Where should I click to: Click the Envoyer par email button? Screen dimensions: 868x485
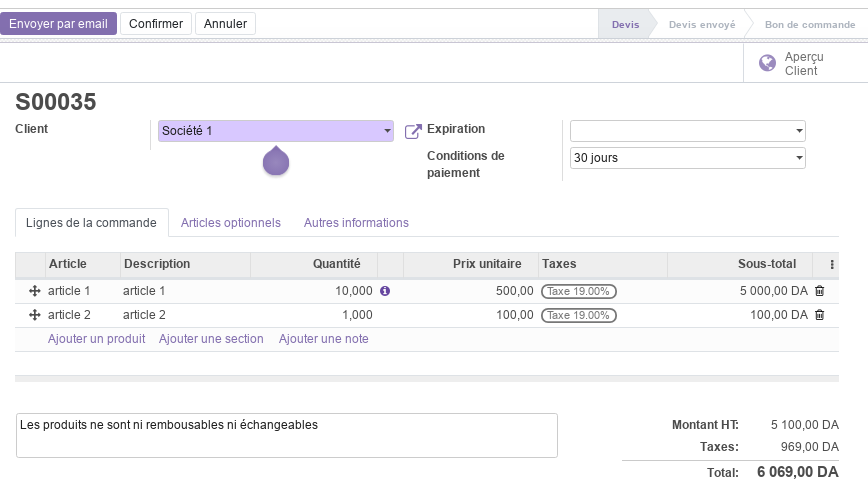coord(58,24)
